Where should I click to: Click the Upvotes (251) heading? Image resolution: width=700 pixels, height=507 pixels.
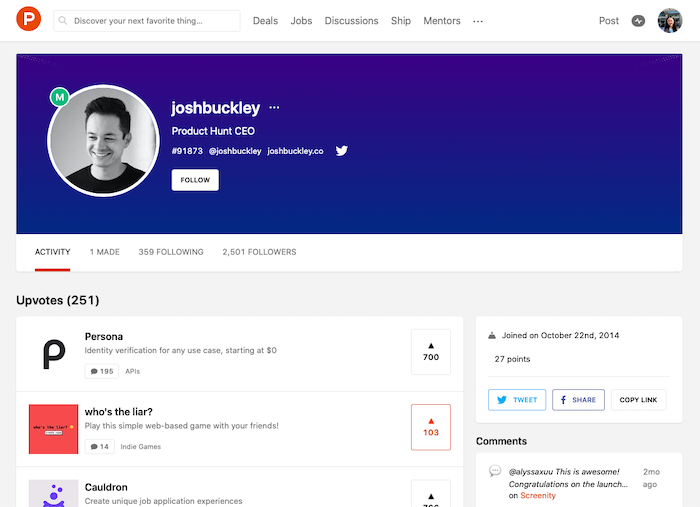(x=58, y=300)
